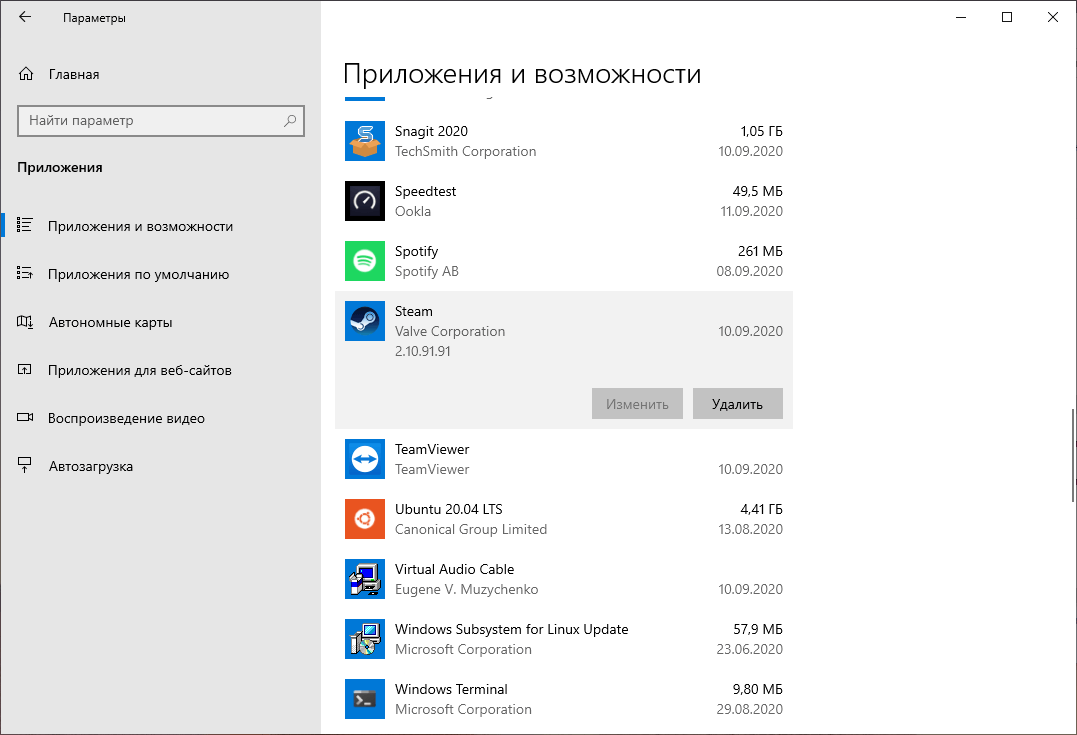Image resolution: width=1077 pixels, height=735 pixels.
Task: Click the 9,80 МБ size value
Action: (758, 689)
